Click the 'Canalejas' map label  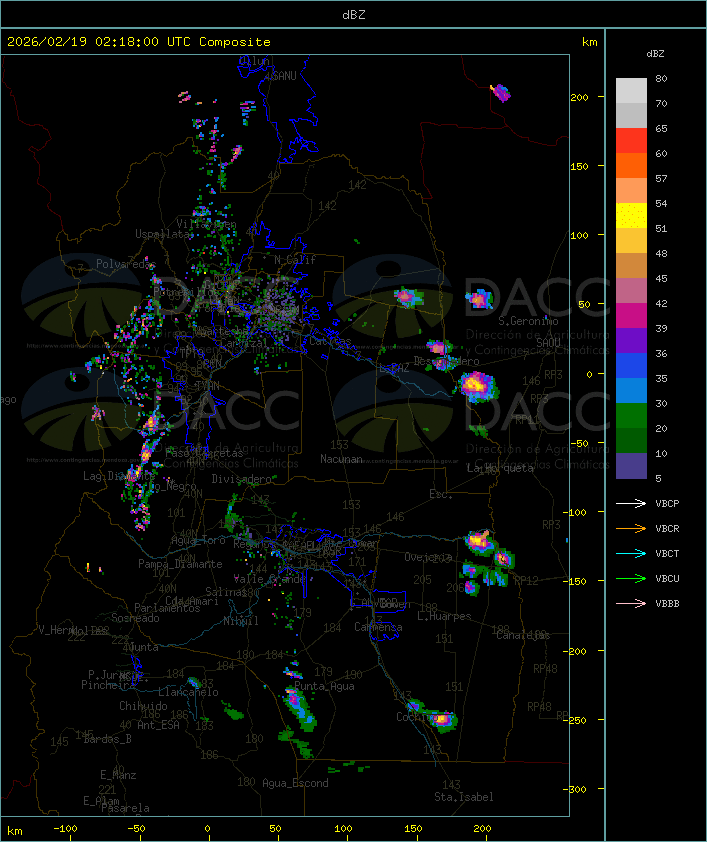point(523,636)
